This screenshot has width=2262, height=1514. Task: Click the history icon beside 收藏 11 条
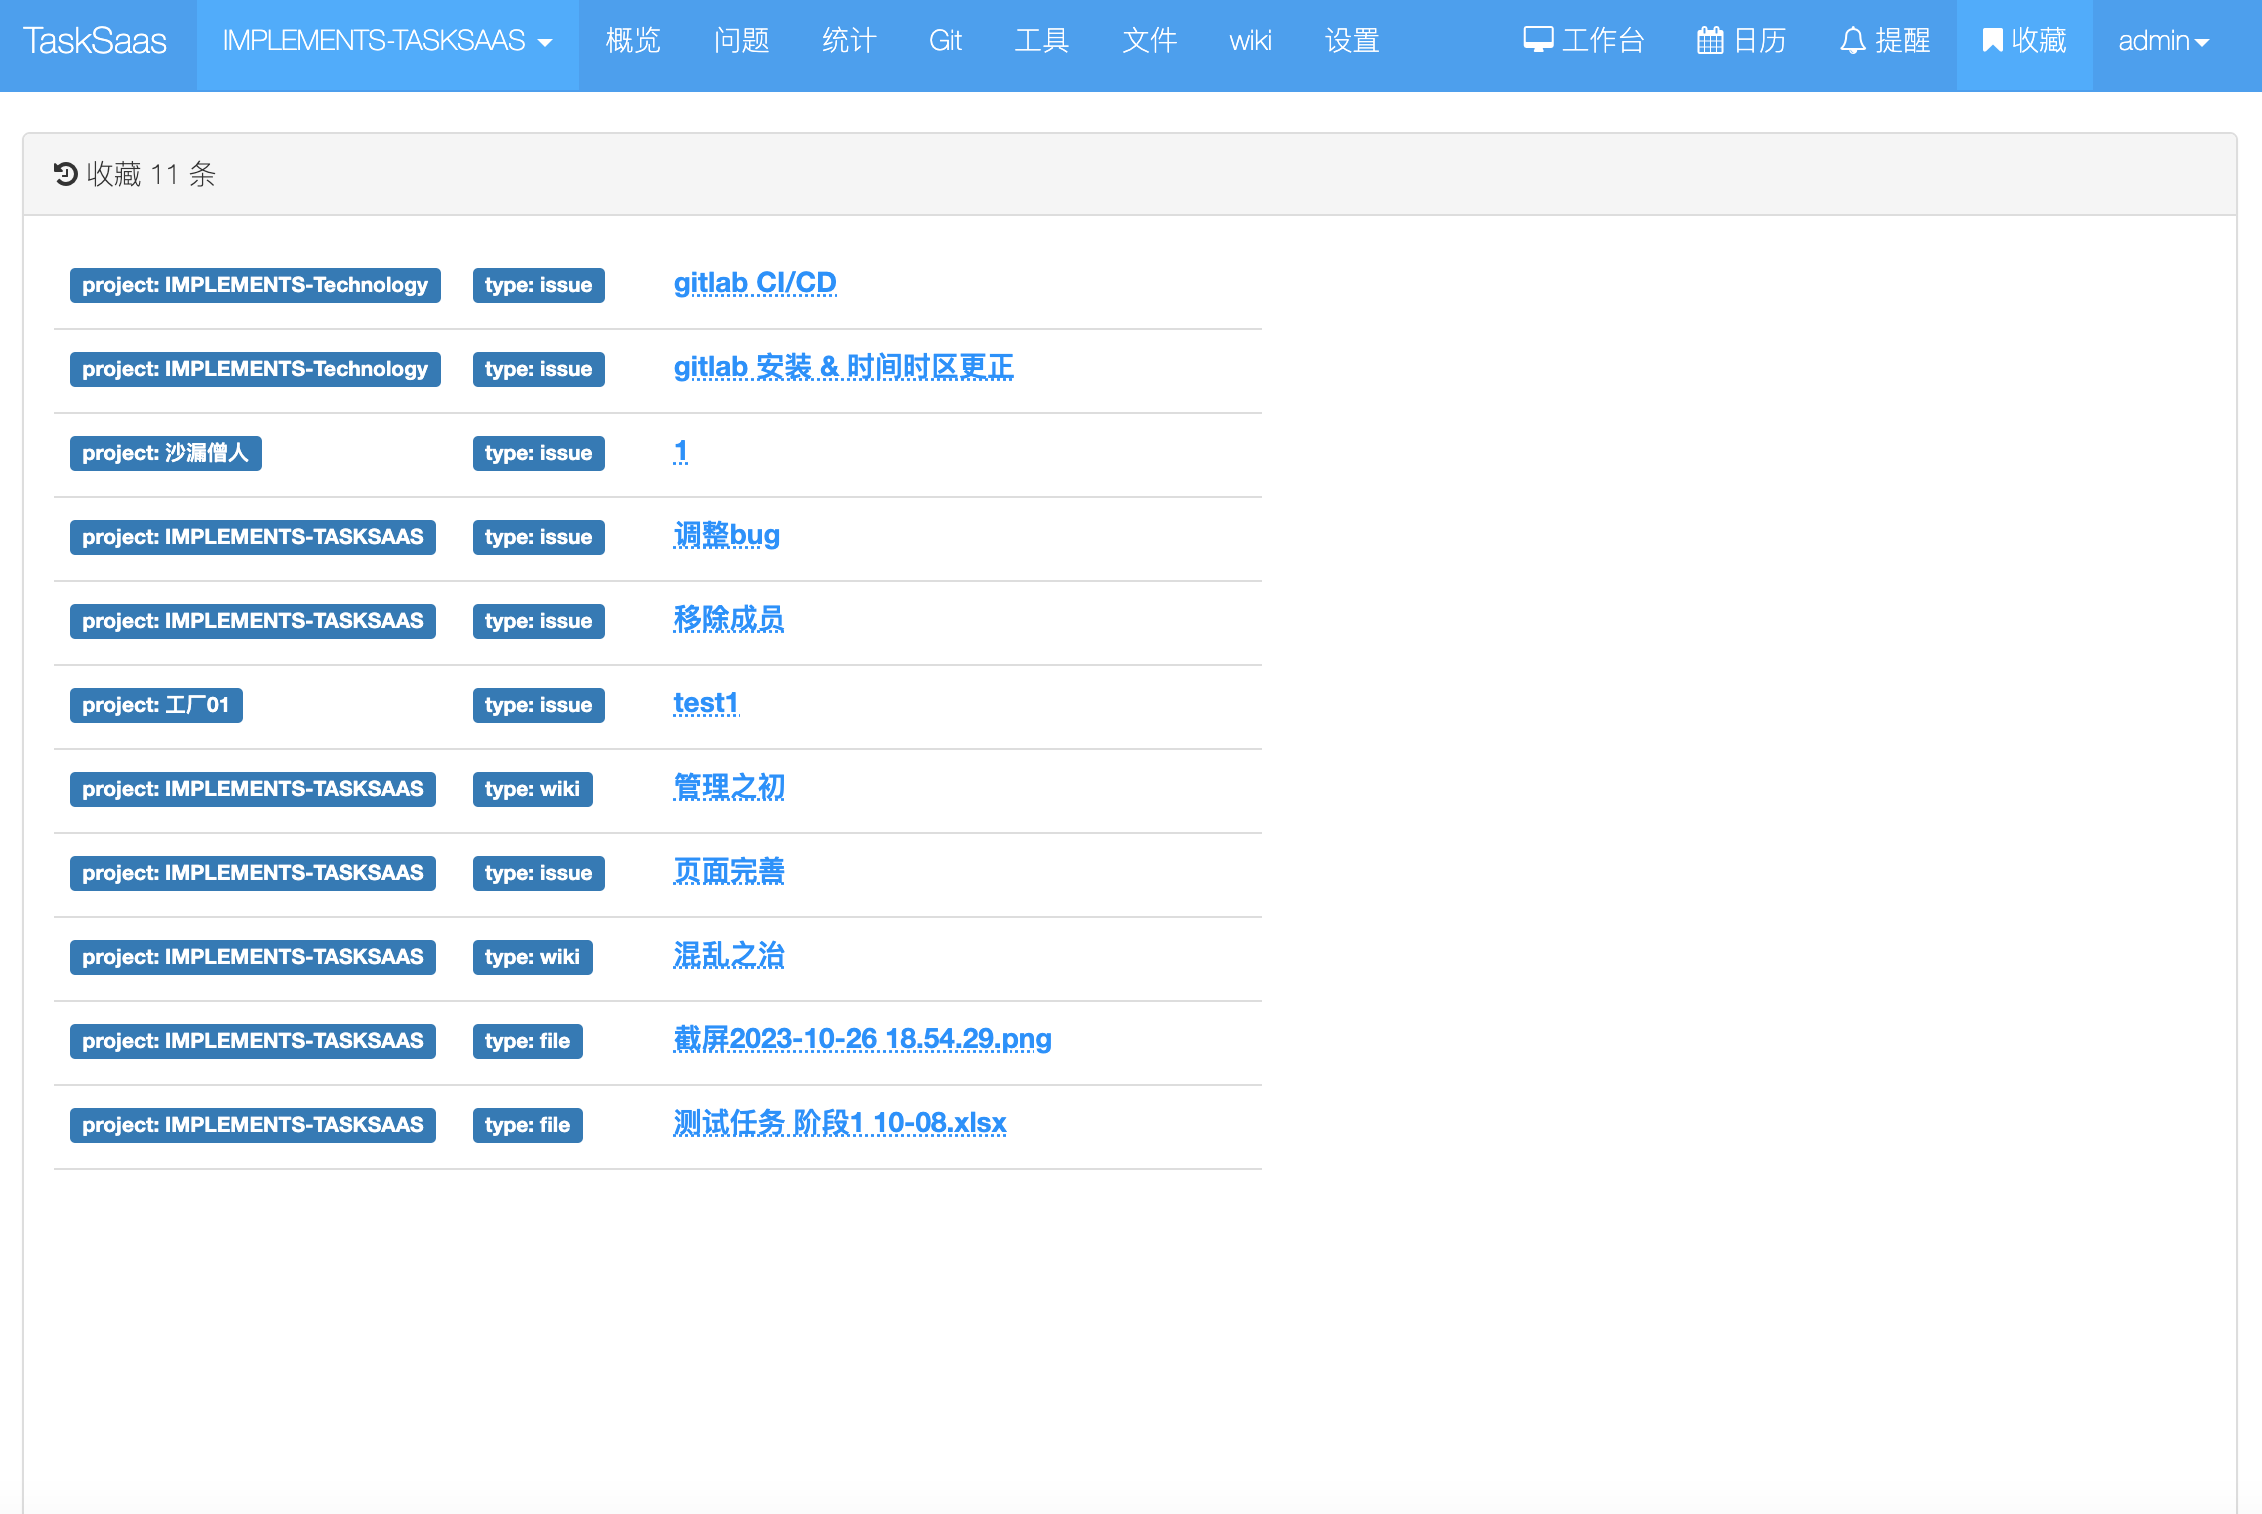click(66, 174)
